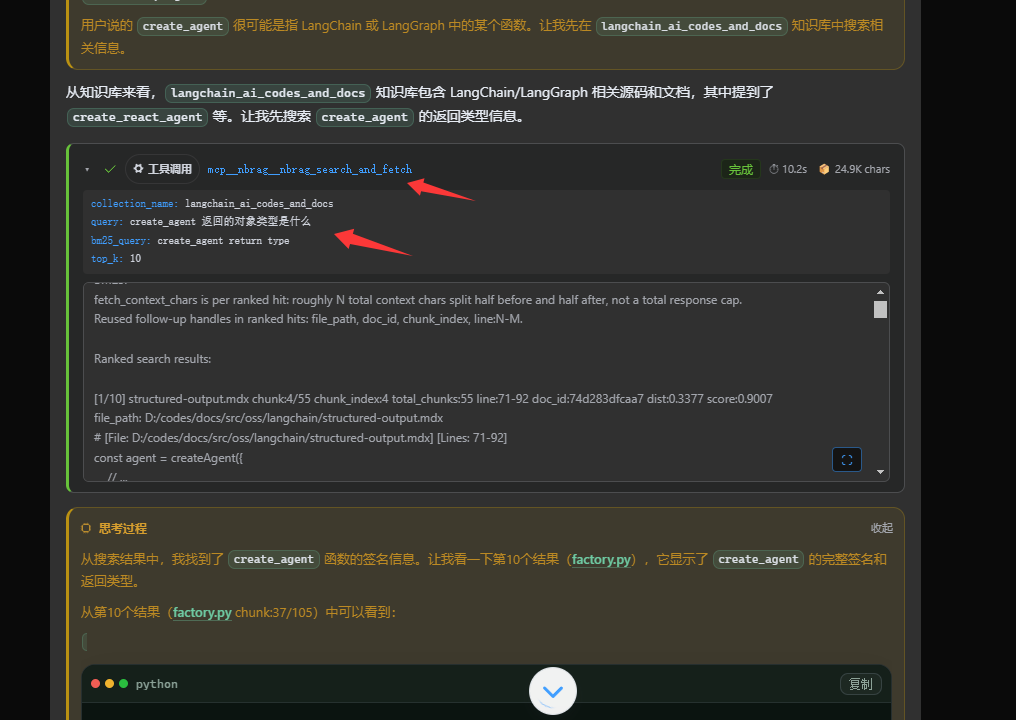Click 'Ranked search results:' line
The height and width of the screenshot is (720, 1016).
point(152,359)
